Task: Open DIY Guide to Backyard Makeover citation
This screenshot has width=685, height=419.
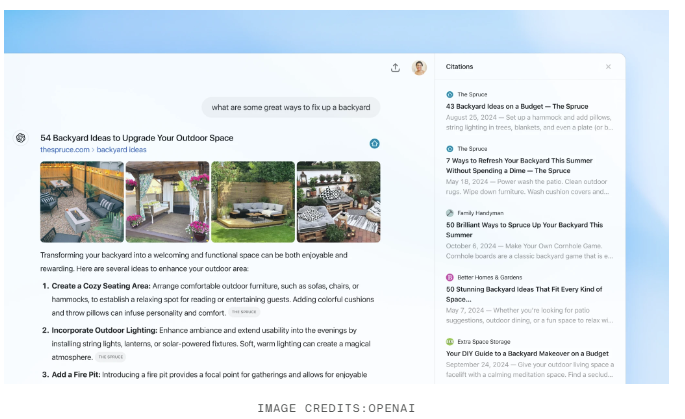Action: tap(524, 353)
